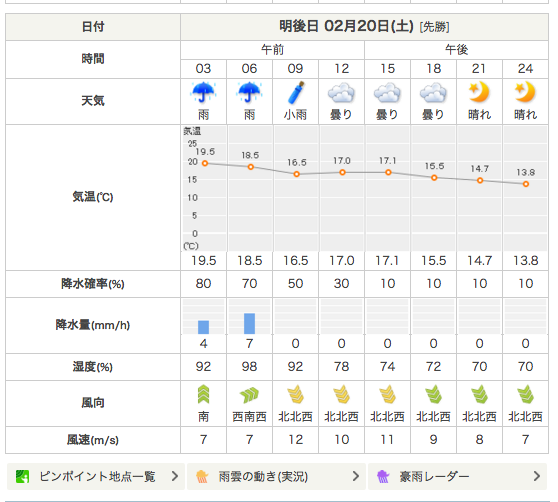Image resolution: width=558 pixels, height=502 pixels.
Task: Click the 時間 row label
Action: pyautogui.click(x=93, y=58)
